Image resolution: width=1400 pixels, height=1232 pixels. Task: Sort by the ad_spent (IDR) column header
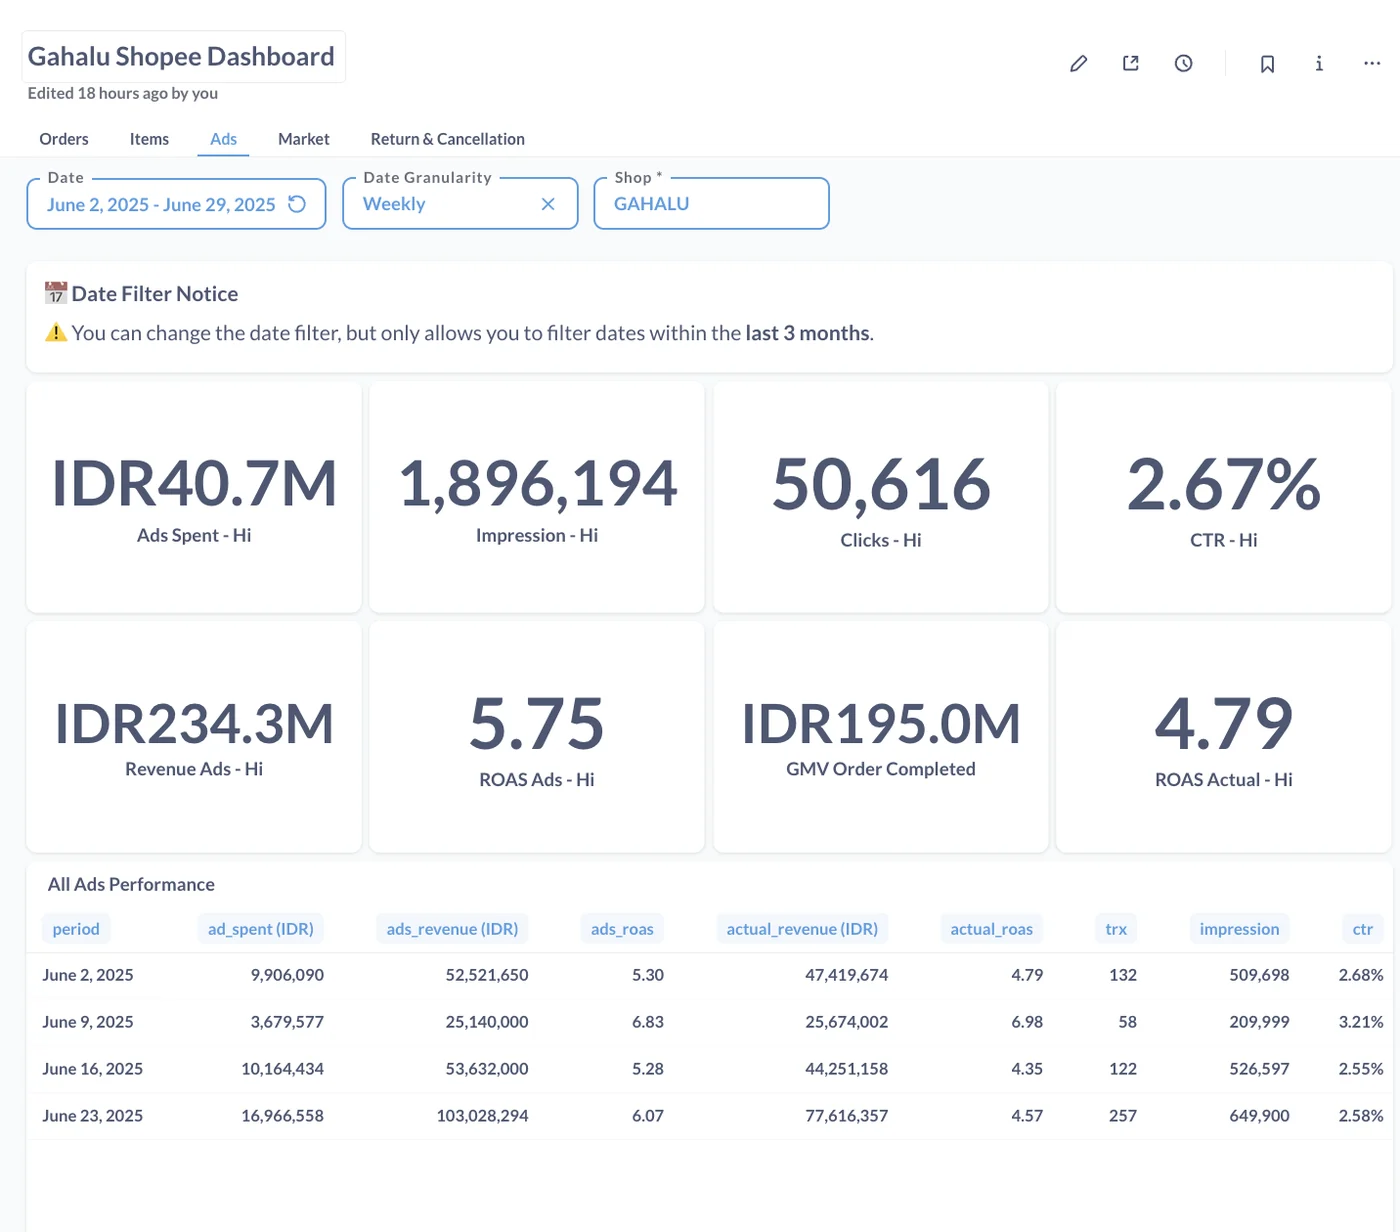click(261, 929)
